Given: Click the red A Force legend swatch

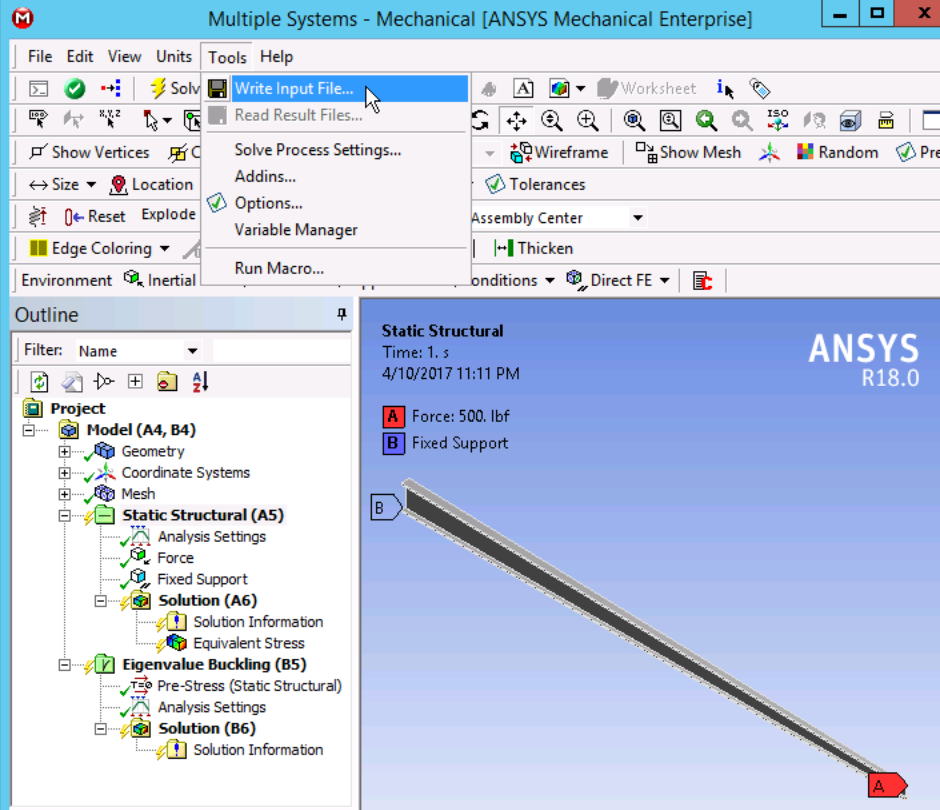Looking at the screenshot, I should pos(393,416).
